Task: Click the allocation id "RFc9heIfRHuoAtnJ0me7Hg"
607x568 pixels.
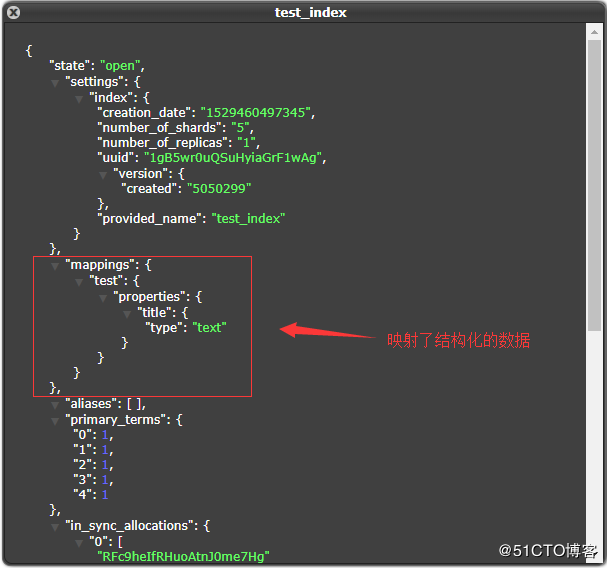Action: coord(183,557)
